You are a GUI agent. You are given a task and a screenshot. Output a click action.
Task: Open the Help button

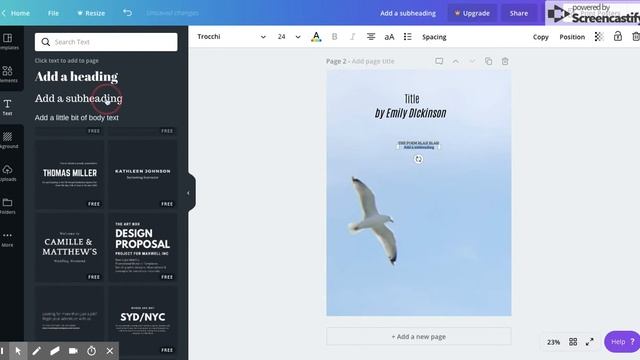pyautogui.click(x=622, y=342)
